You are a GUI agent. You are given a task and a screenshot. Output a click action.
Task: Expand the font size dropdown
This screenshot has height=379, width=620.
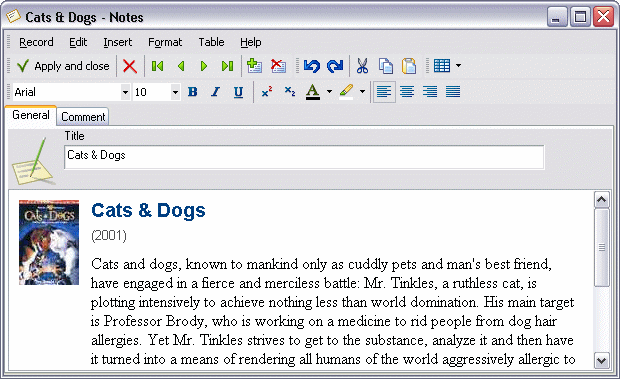coord(175,92)
